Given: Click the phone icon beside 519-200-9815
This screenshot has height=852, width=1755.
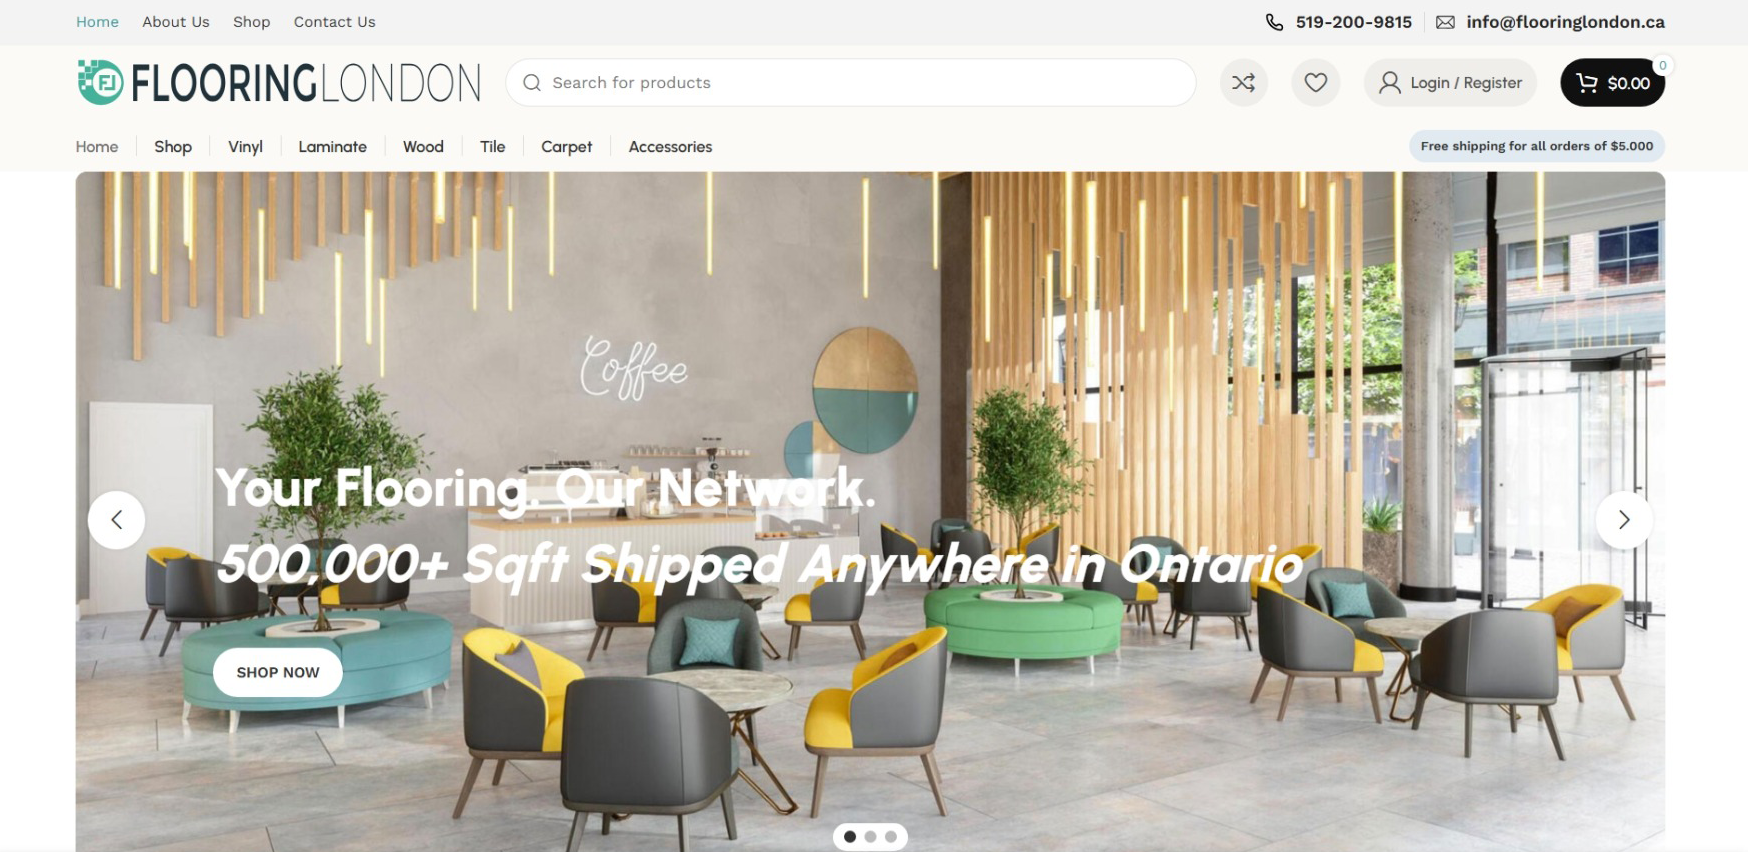Looking at the screenshot, I should click(x=1274, y=22).
